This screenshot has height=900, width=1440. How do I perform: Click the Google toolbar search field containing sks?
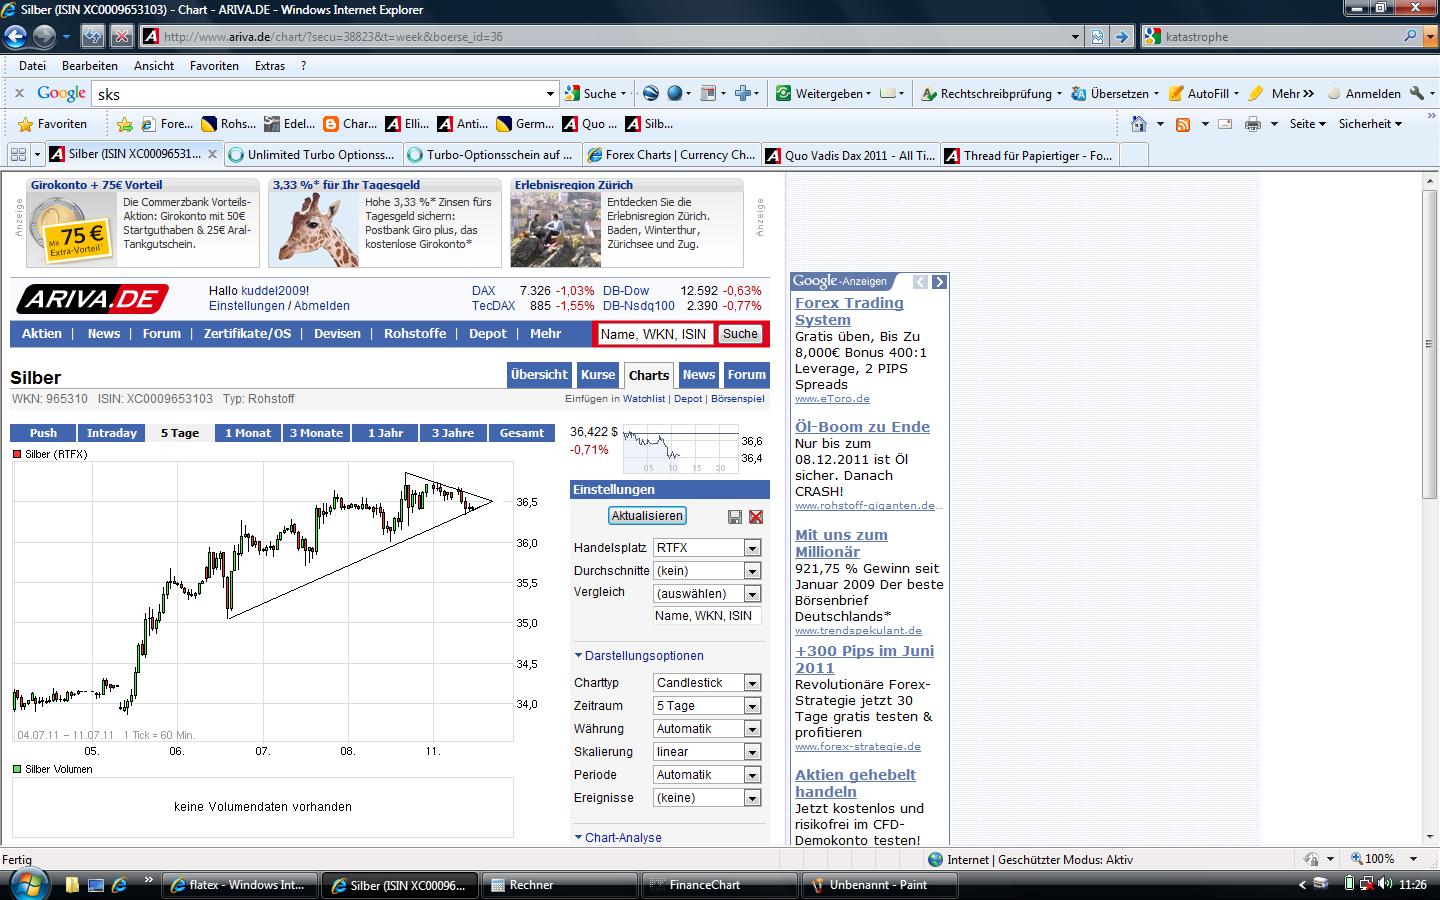(324, 94)
